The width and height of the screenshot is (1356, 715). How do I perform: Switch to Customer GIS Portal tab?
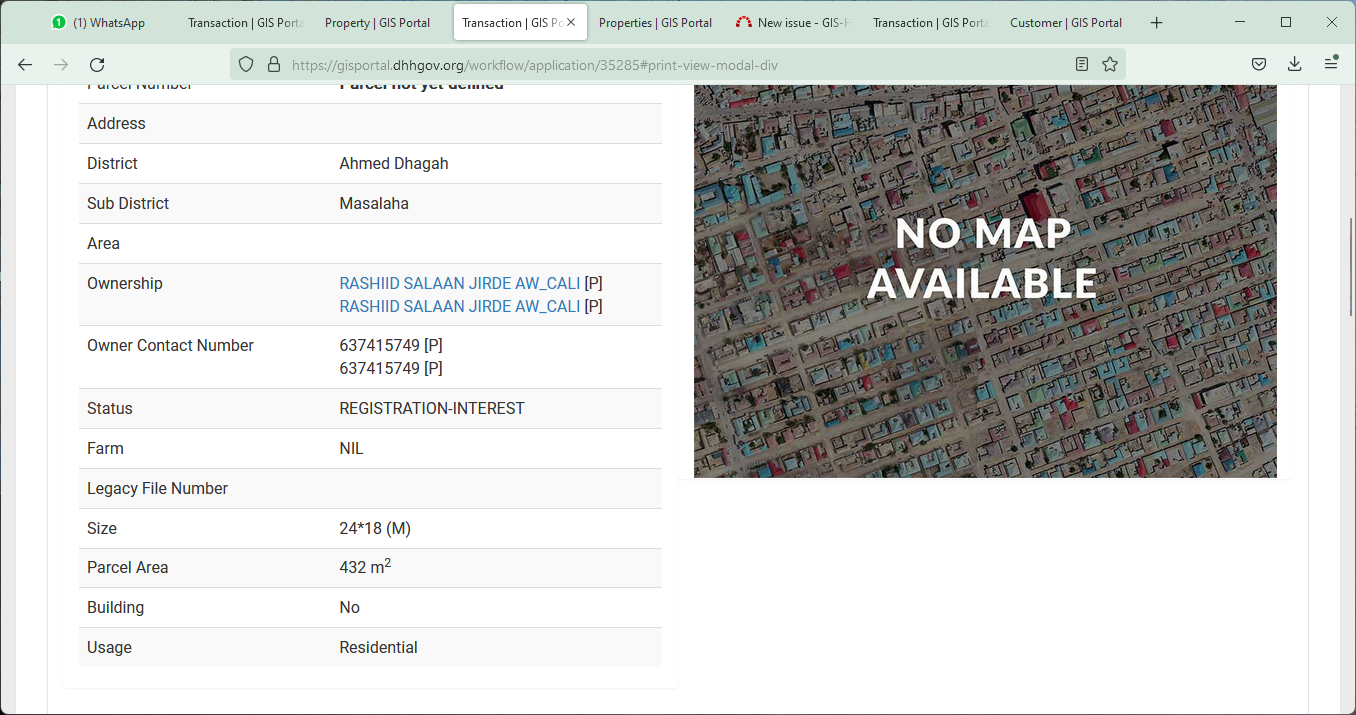pos(1067,22)
